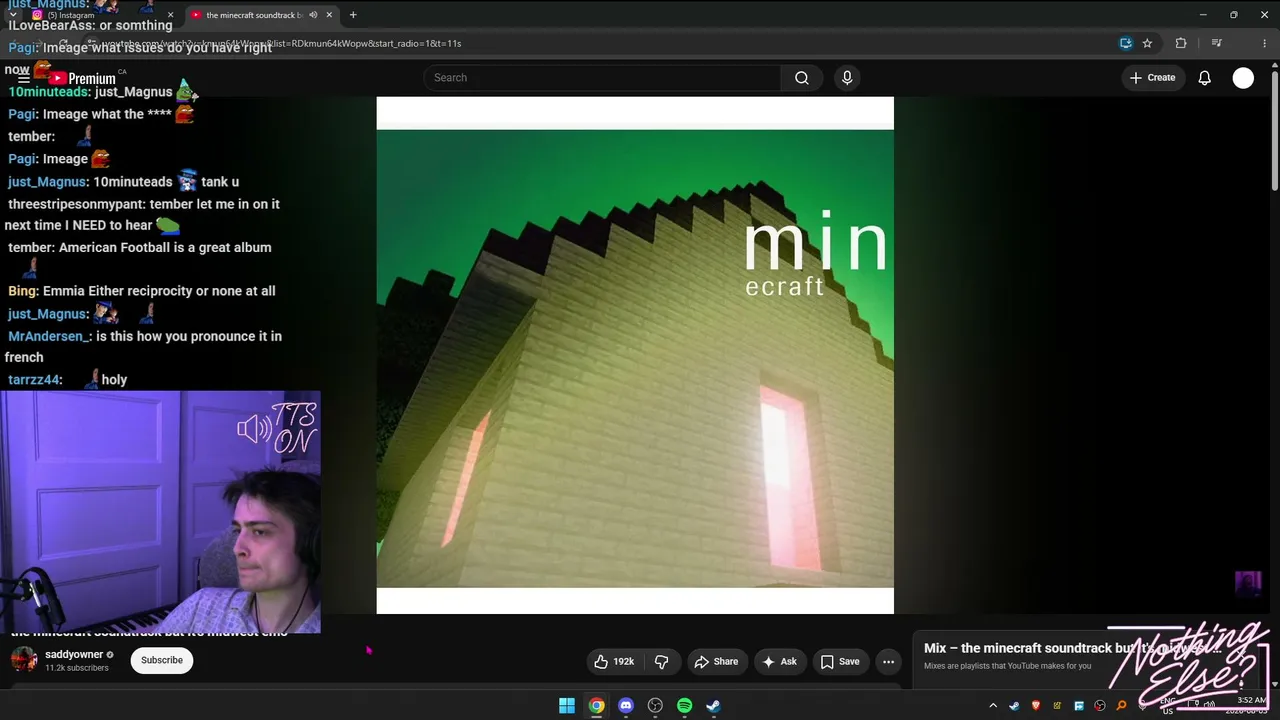Show hidden system tray icons
This screenshot has width=1280, height=720.
[993, 706]
